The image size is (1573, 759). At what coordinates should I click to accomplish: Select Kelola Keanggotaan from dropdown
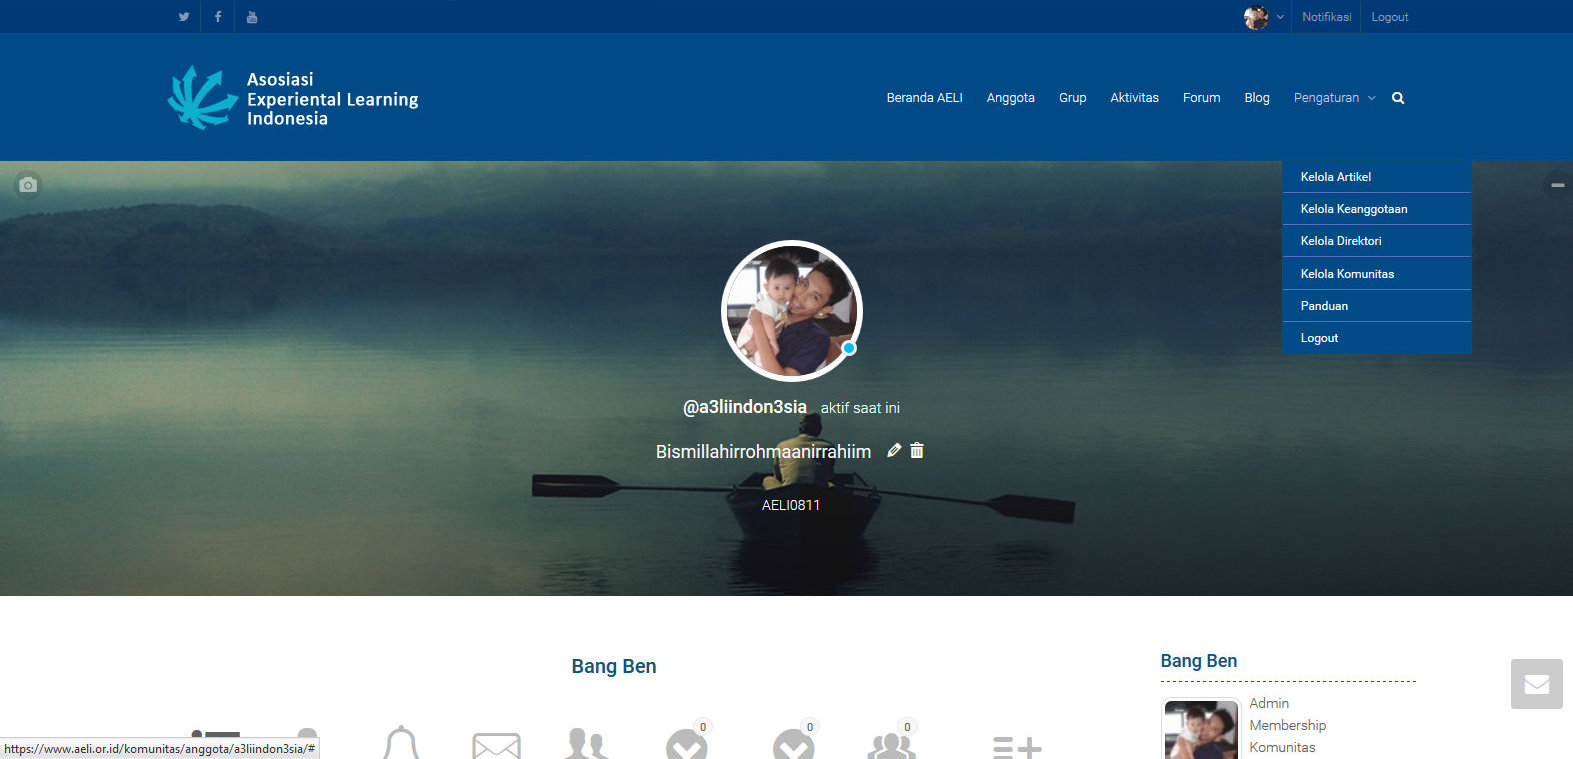[1376, 209]
